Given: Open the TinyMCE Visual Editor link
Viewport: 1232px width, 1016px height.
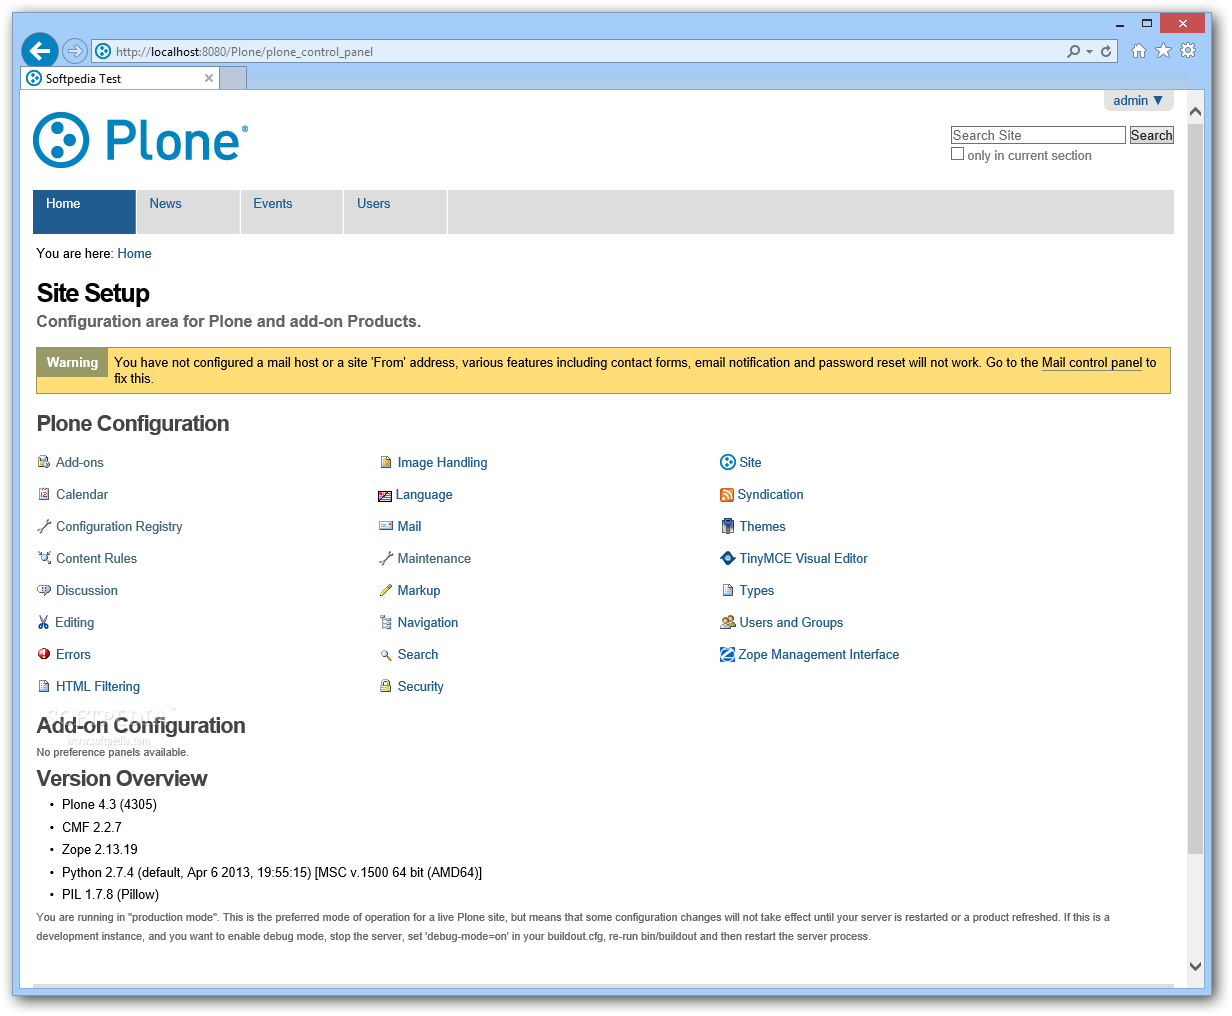Looking at the screenshot, I should tap(803, 558).
